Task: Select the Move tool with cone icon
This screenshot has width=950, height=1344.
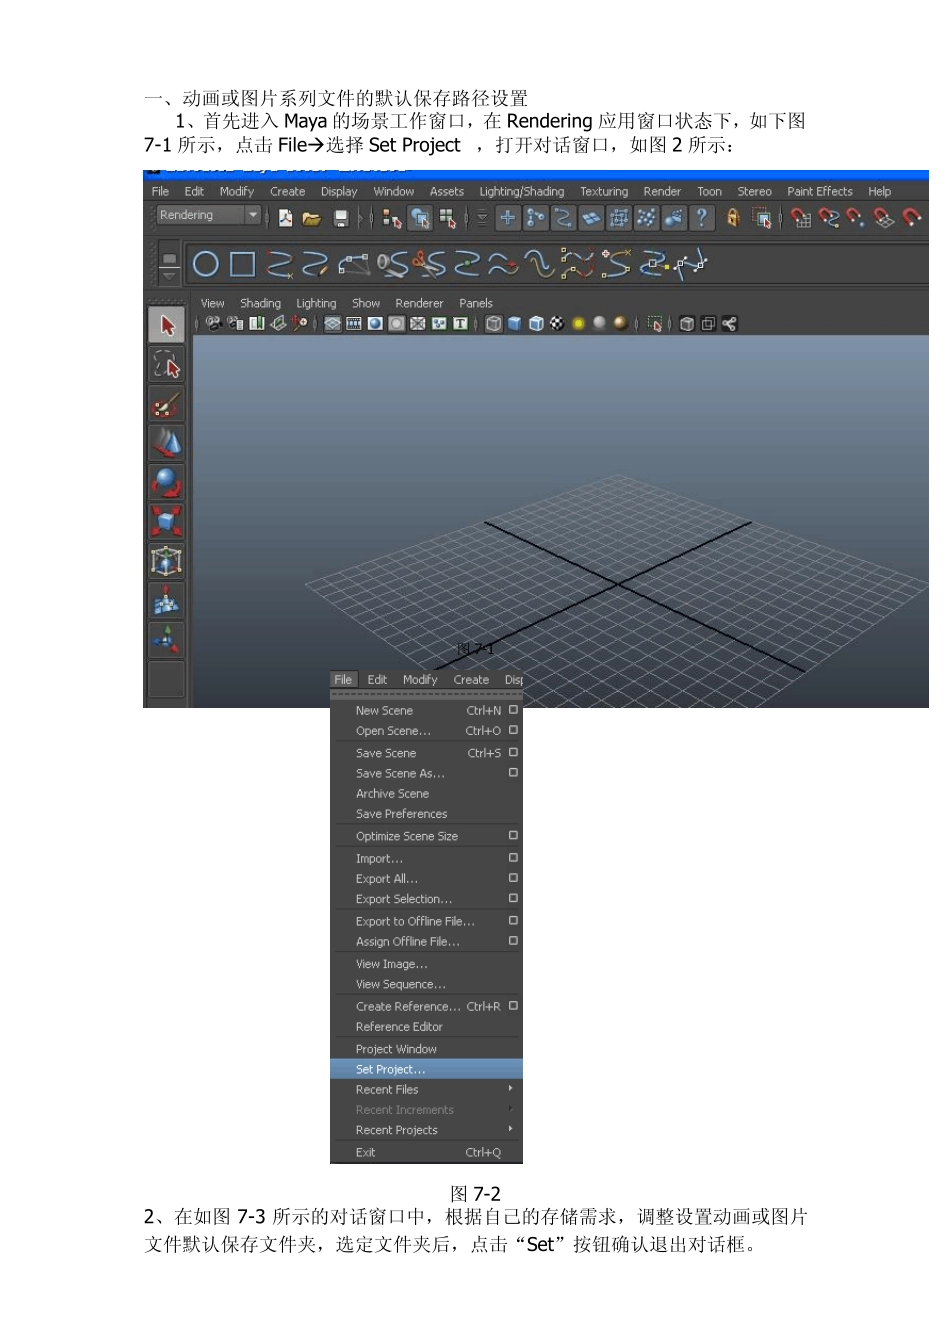Action: (167, 443)
